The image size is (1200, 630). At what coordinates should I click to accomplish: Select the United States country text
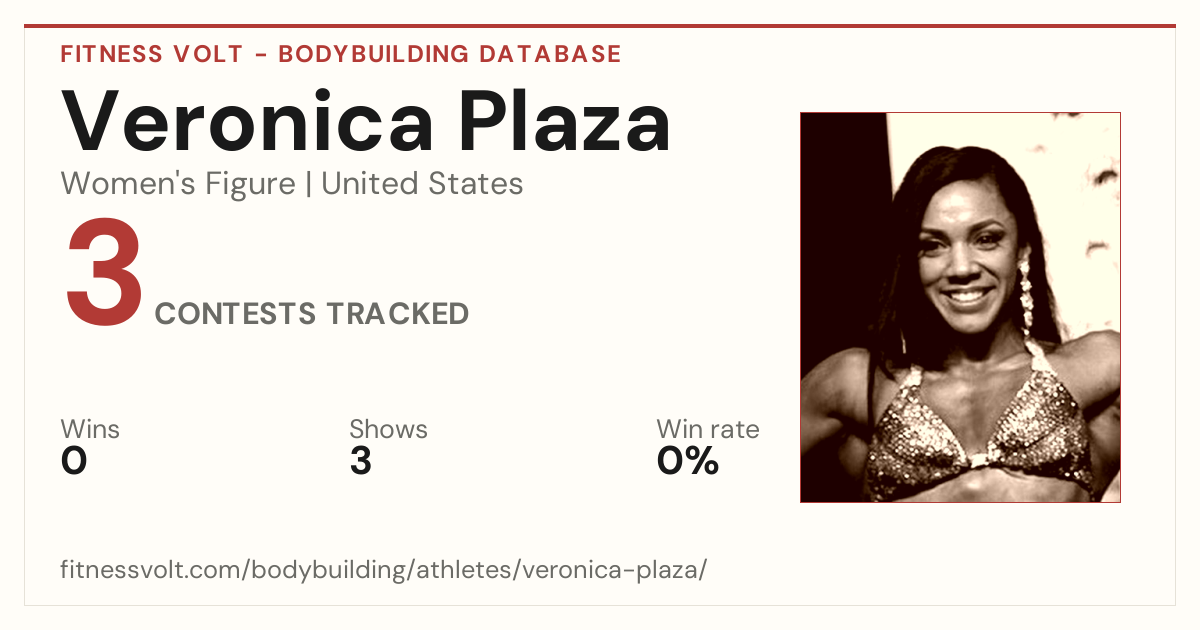tap(422, 184)
